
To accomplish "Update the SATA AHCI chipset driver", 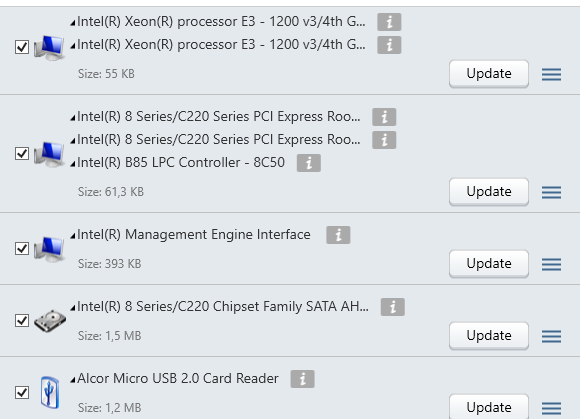I will (x=489, y=336).
